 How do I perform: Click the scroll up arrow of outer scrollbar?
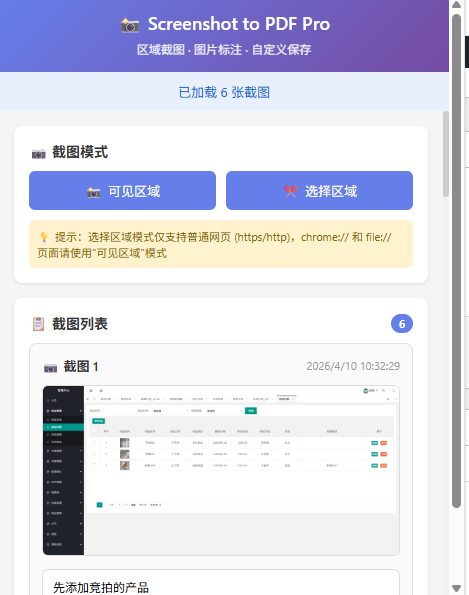(x=456, y=5)
